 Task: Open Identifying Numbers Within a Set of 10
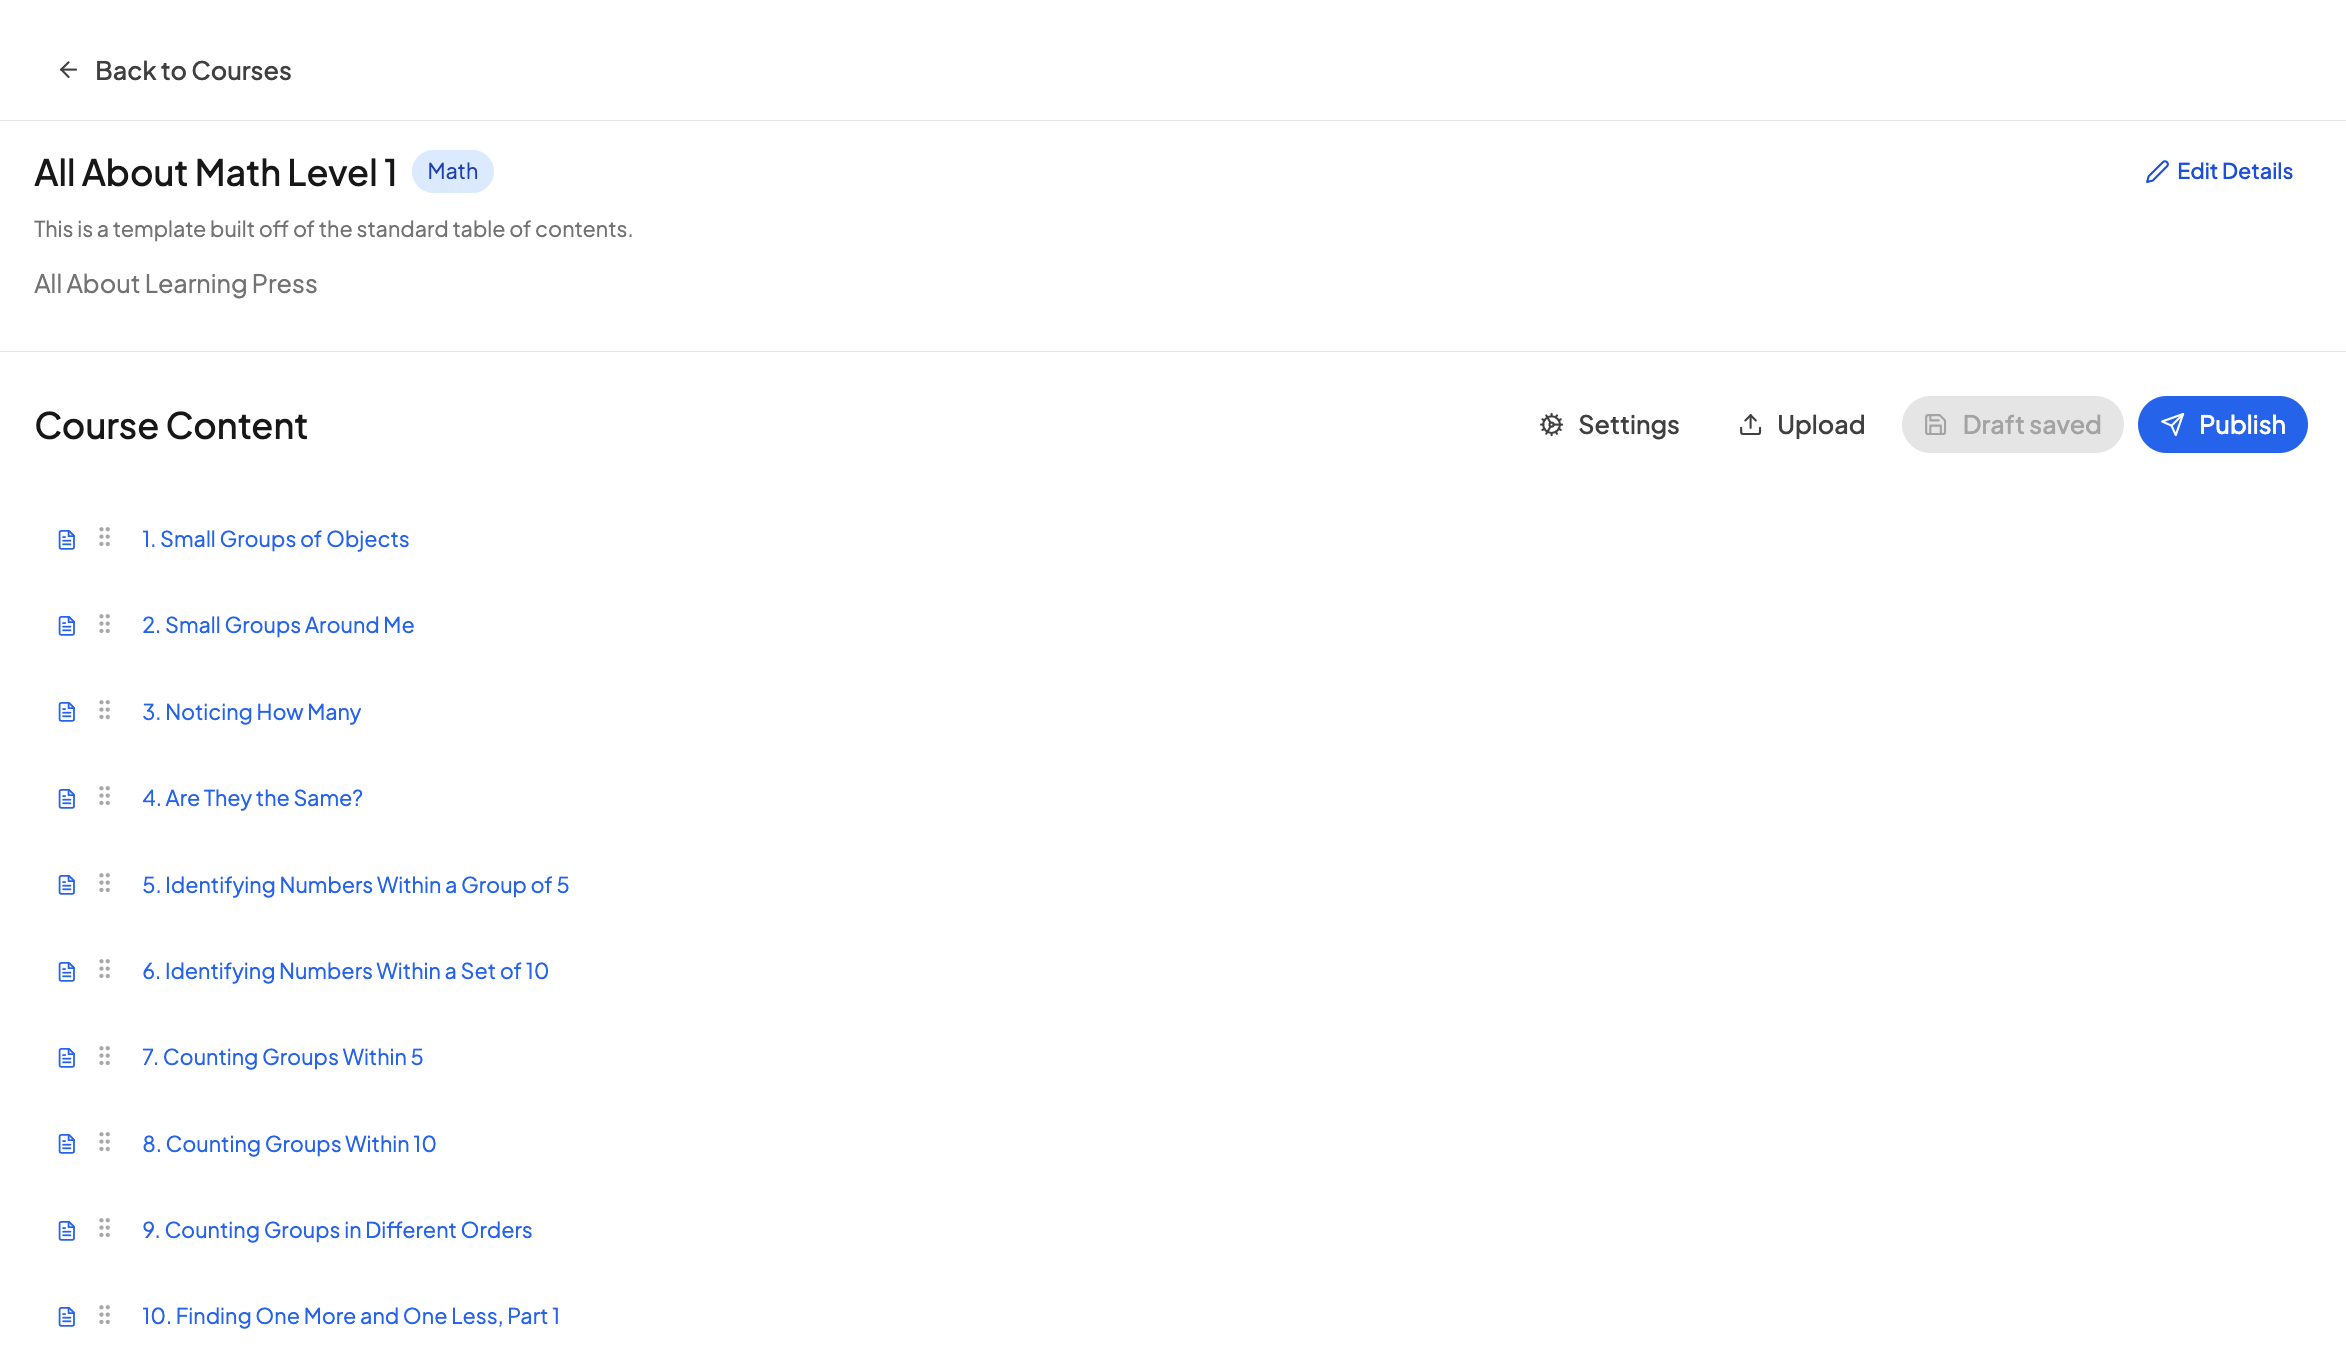(345, 971)
